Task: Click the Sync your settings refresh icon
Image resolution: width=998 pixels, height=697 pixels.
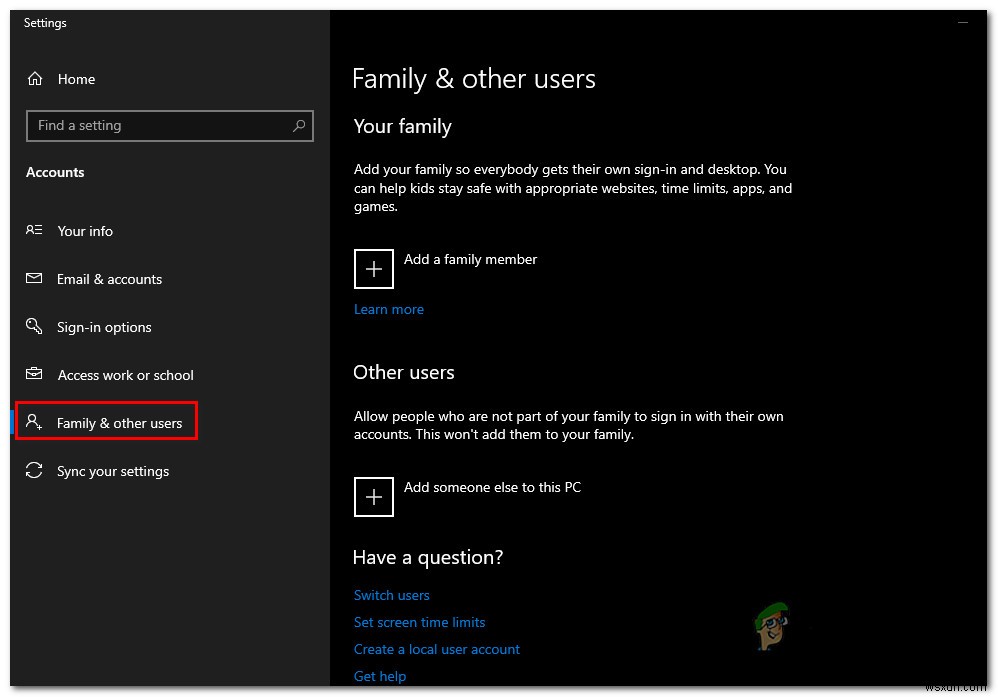Action: coord(34,471)
